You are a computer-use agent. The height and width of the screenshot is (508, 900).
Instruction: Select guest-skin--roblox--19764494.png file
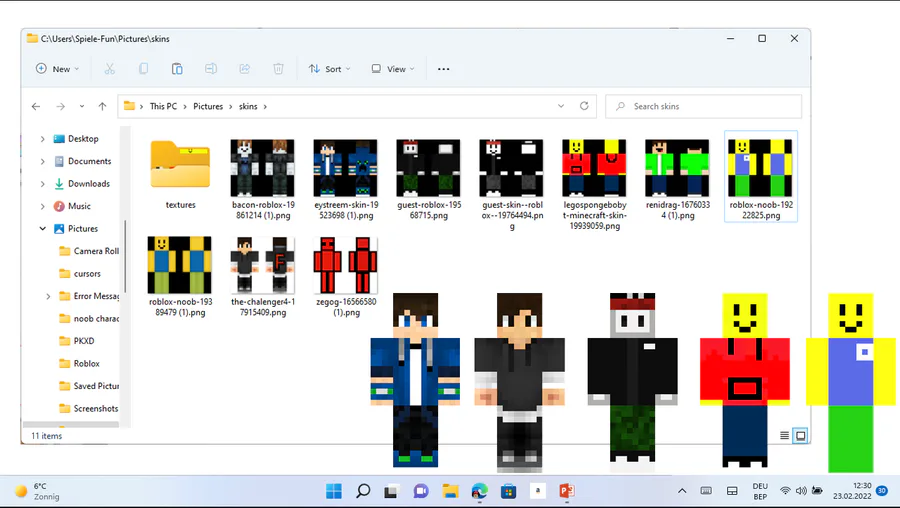coord(511,185)
